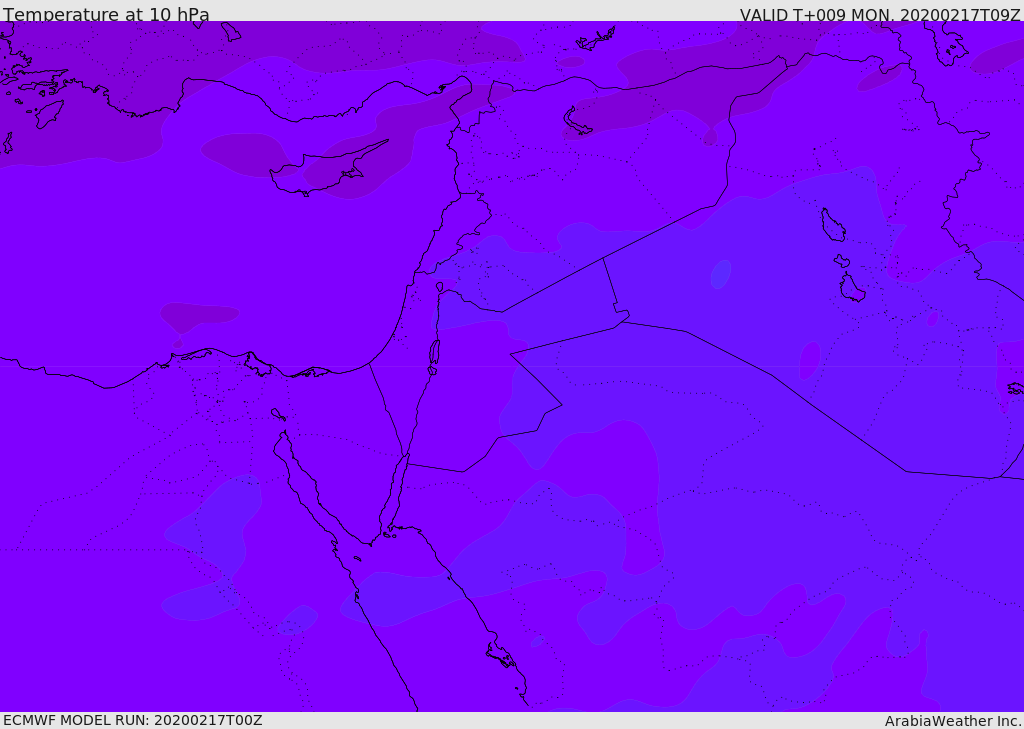
Task: Click the 'ECMWF MODEL RUN: 20200217T00Z' label
Action: 133,720
